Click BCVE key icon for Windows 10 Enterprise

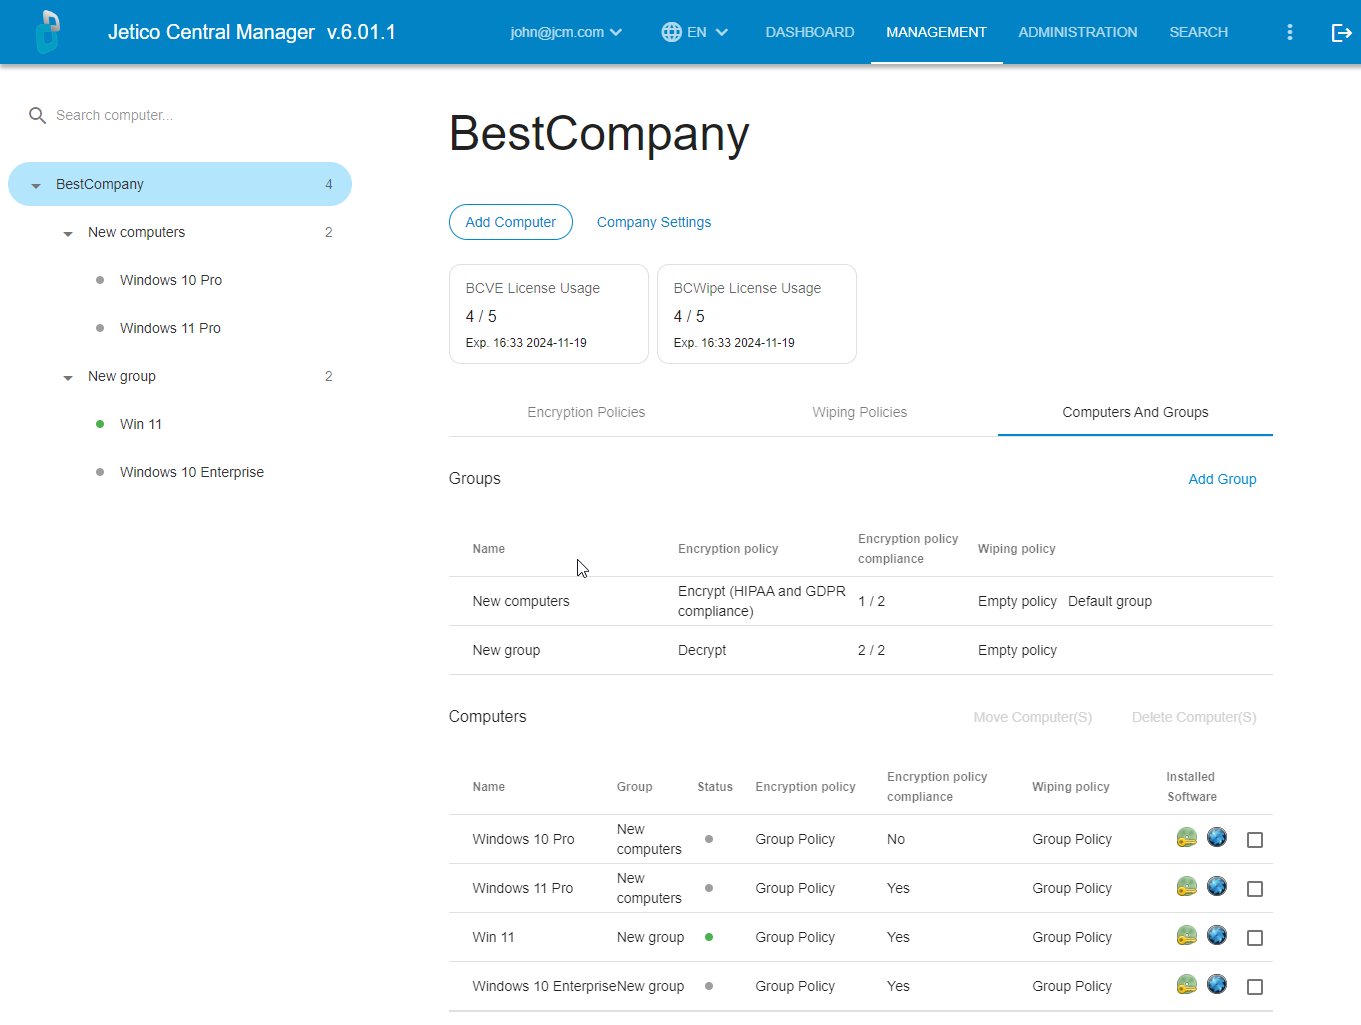click(1187, 985)
